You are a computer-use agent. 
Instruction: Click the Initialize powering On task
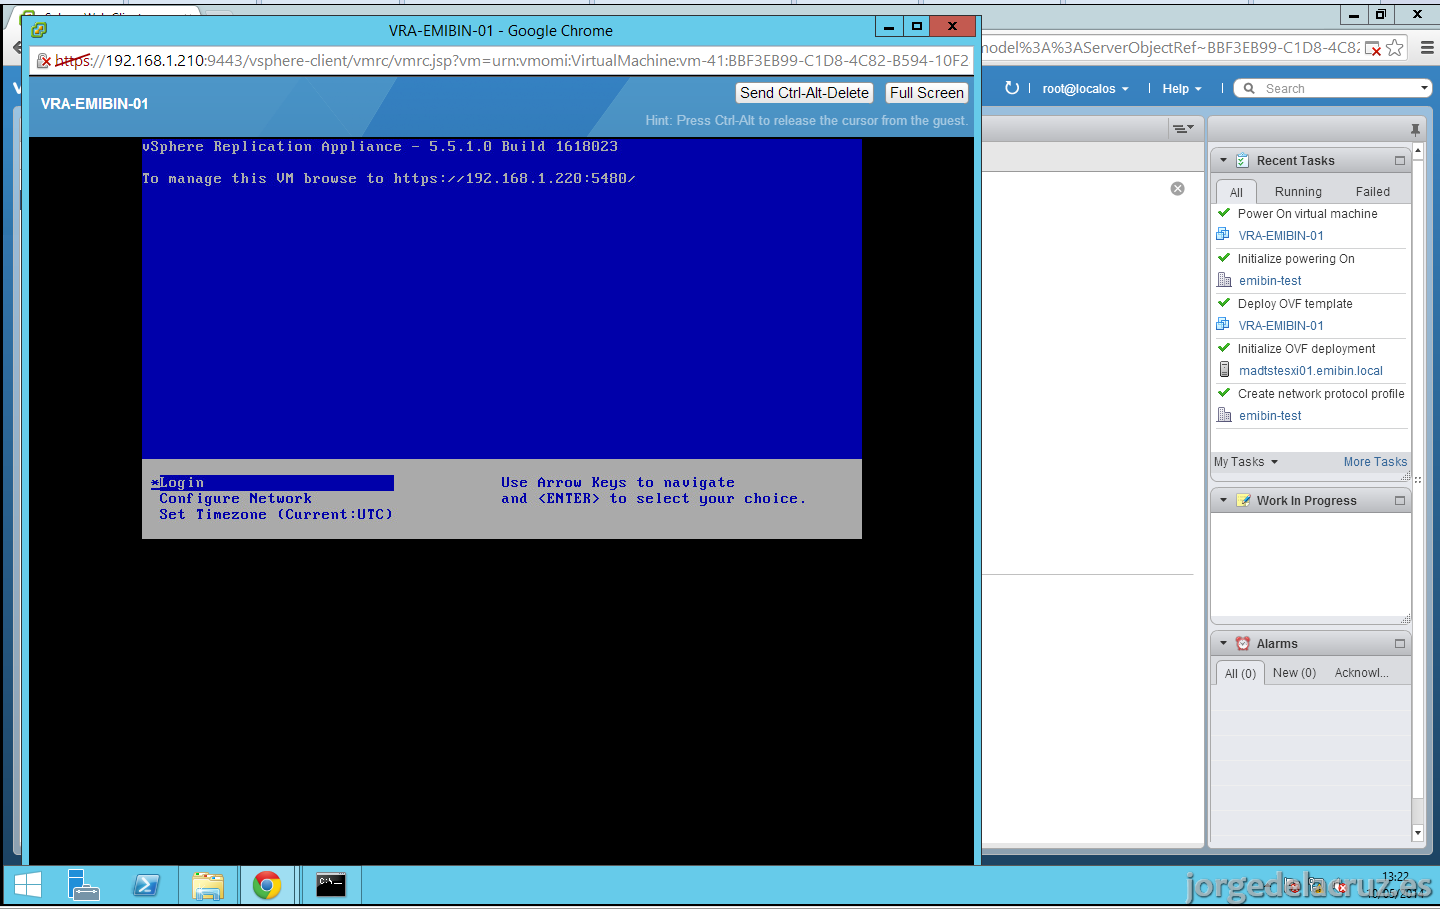tap(1296, 259)
